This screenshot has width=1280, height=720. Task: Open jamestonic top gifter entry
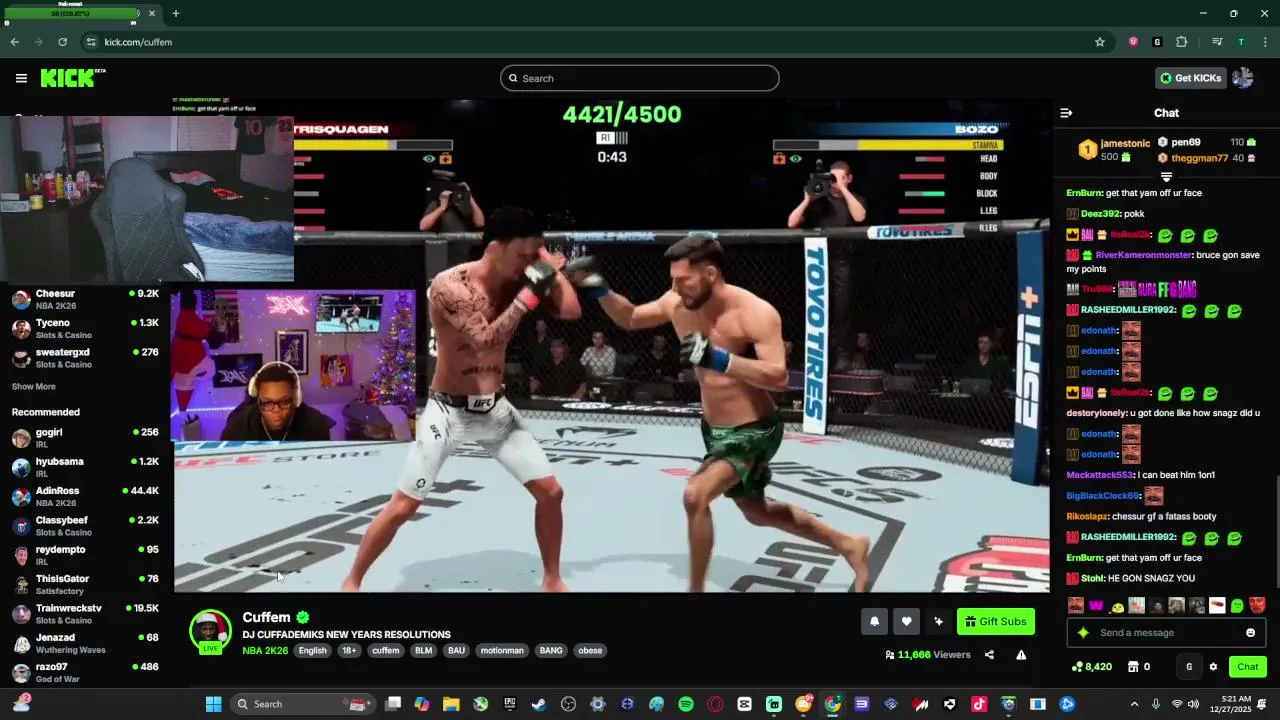(x=1114, y=150)
